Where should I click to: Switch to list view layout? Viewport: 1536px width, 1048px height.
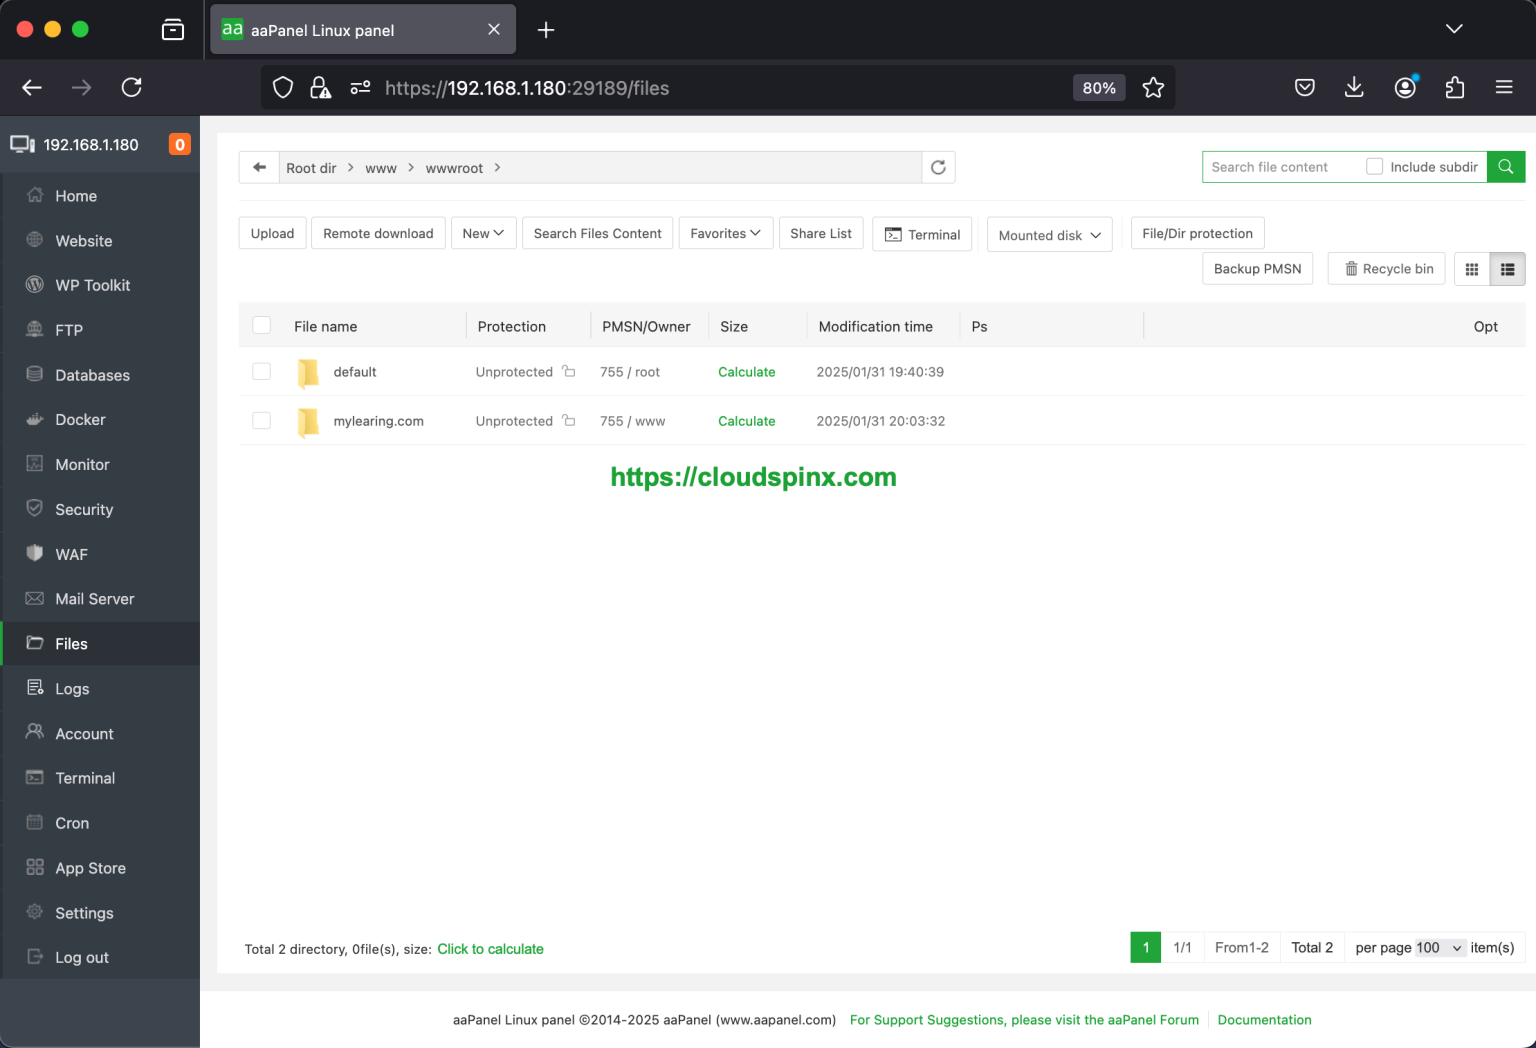[1507, 268]
